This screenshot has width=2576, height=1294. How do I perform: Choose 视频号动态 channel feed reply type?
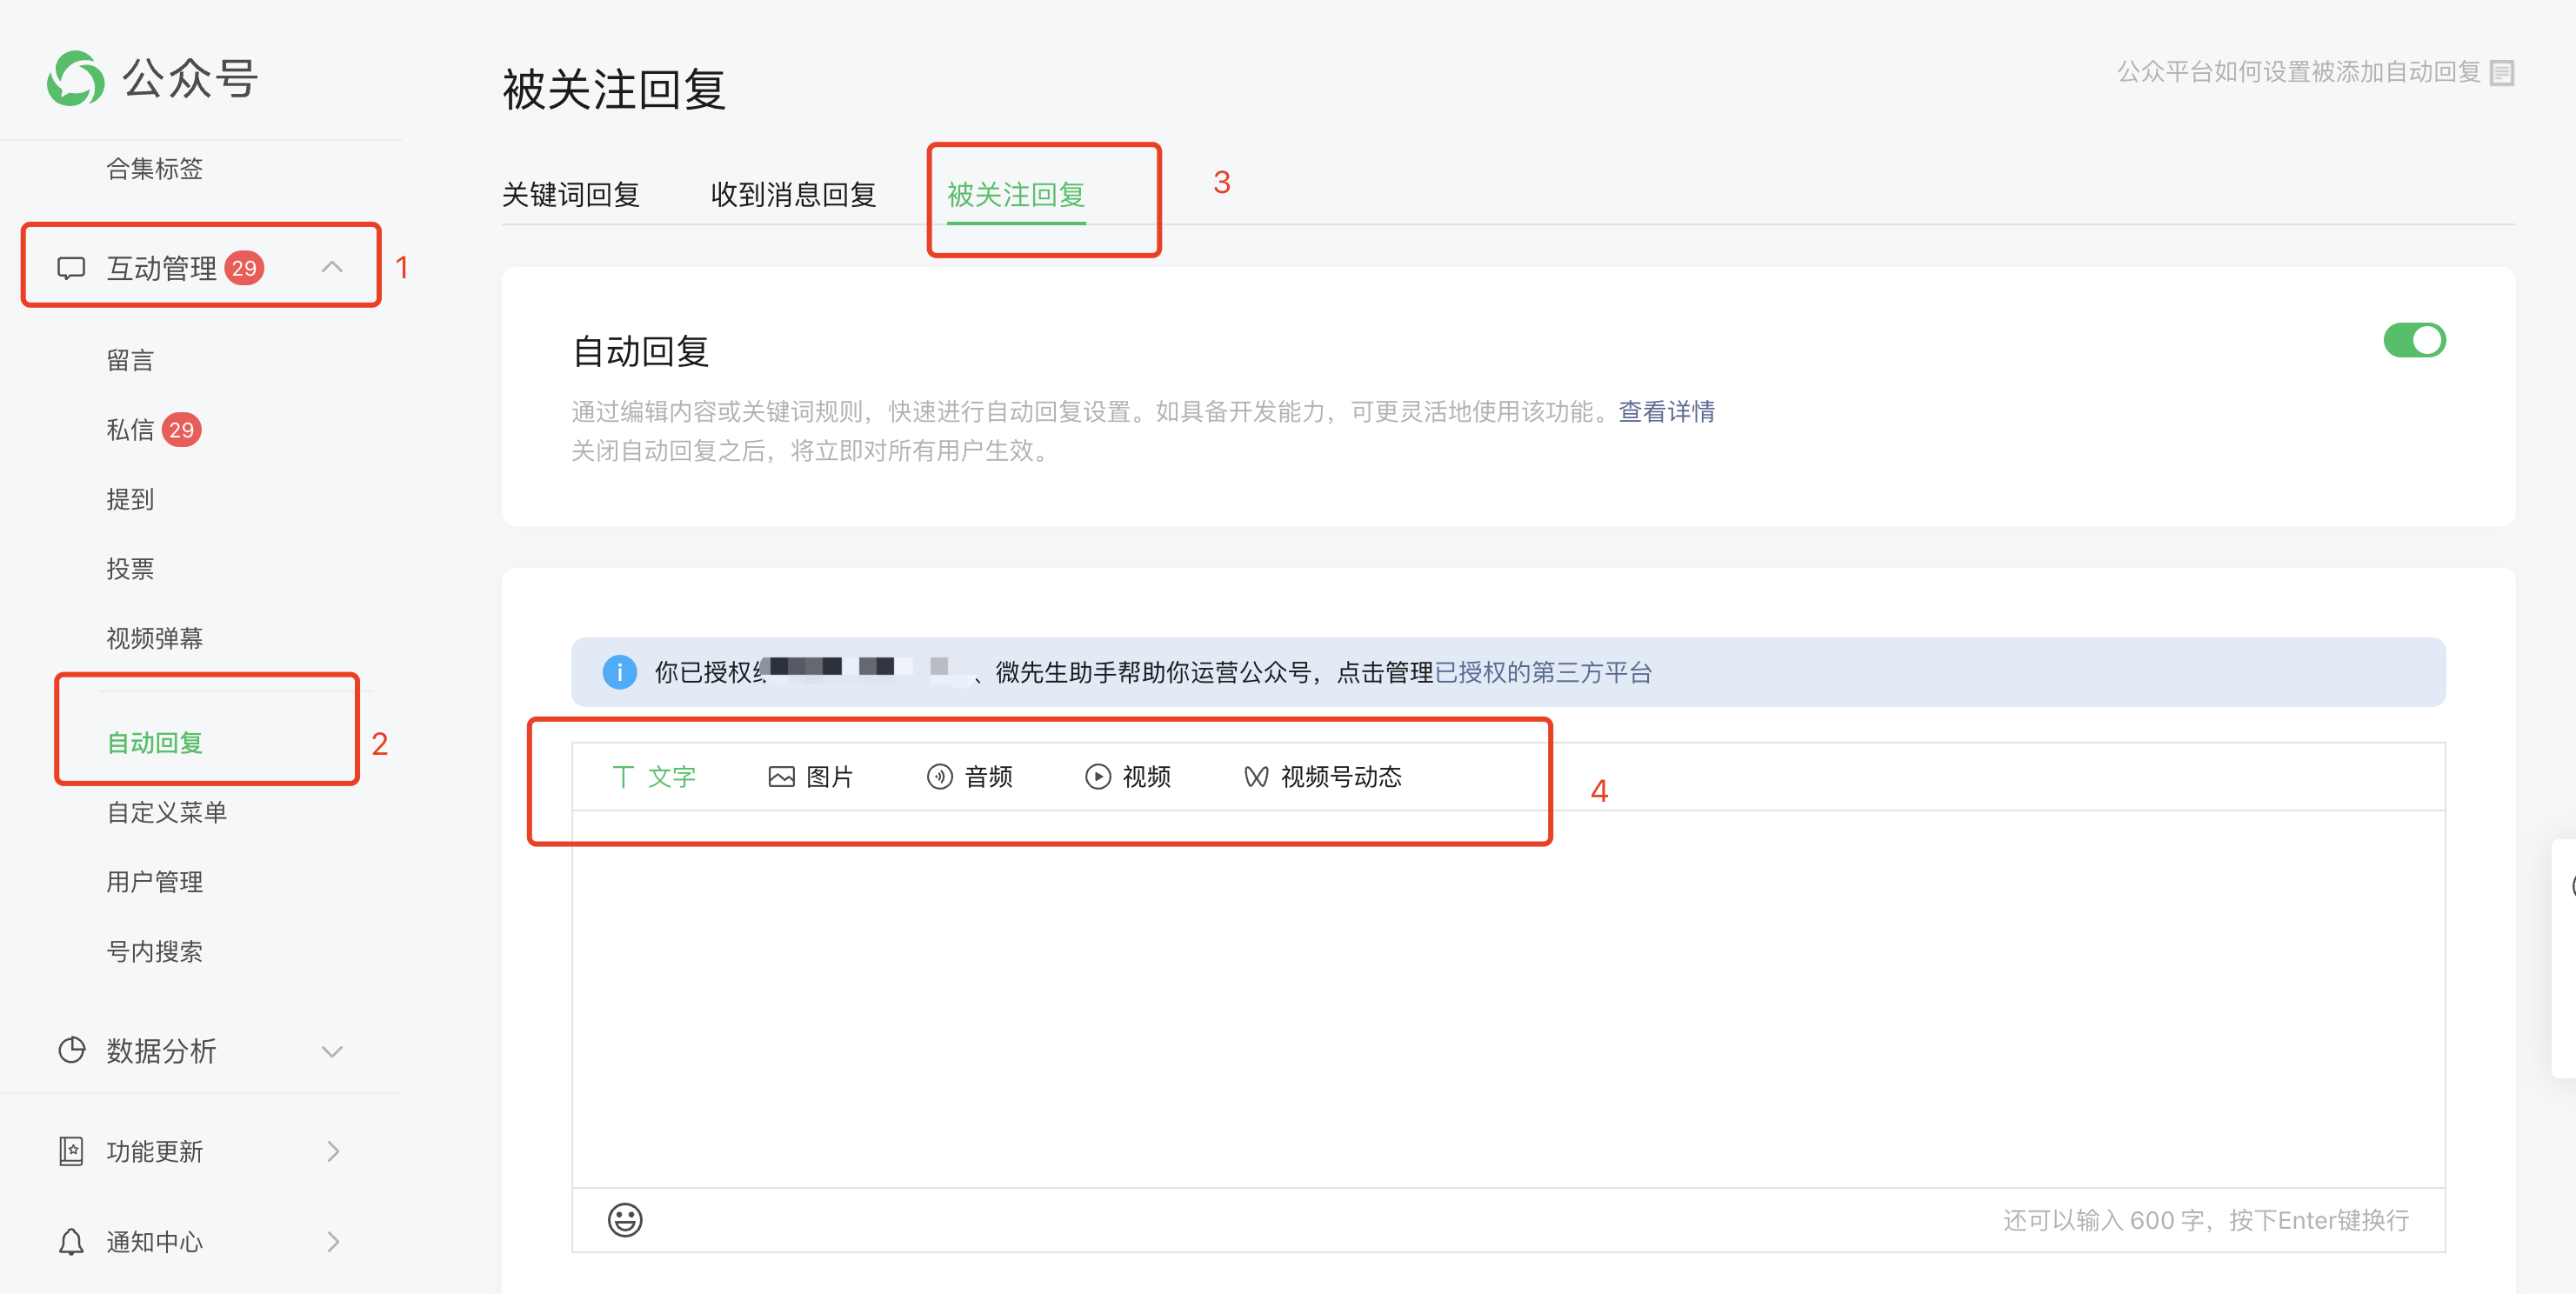(x=1322, y=776)
